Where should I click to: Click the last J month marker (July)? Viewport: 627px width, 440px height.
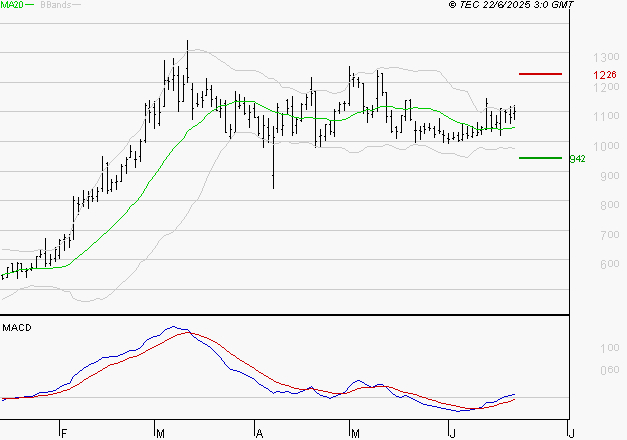pyautogui.click(x=572, y=434)
